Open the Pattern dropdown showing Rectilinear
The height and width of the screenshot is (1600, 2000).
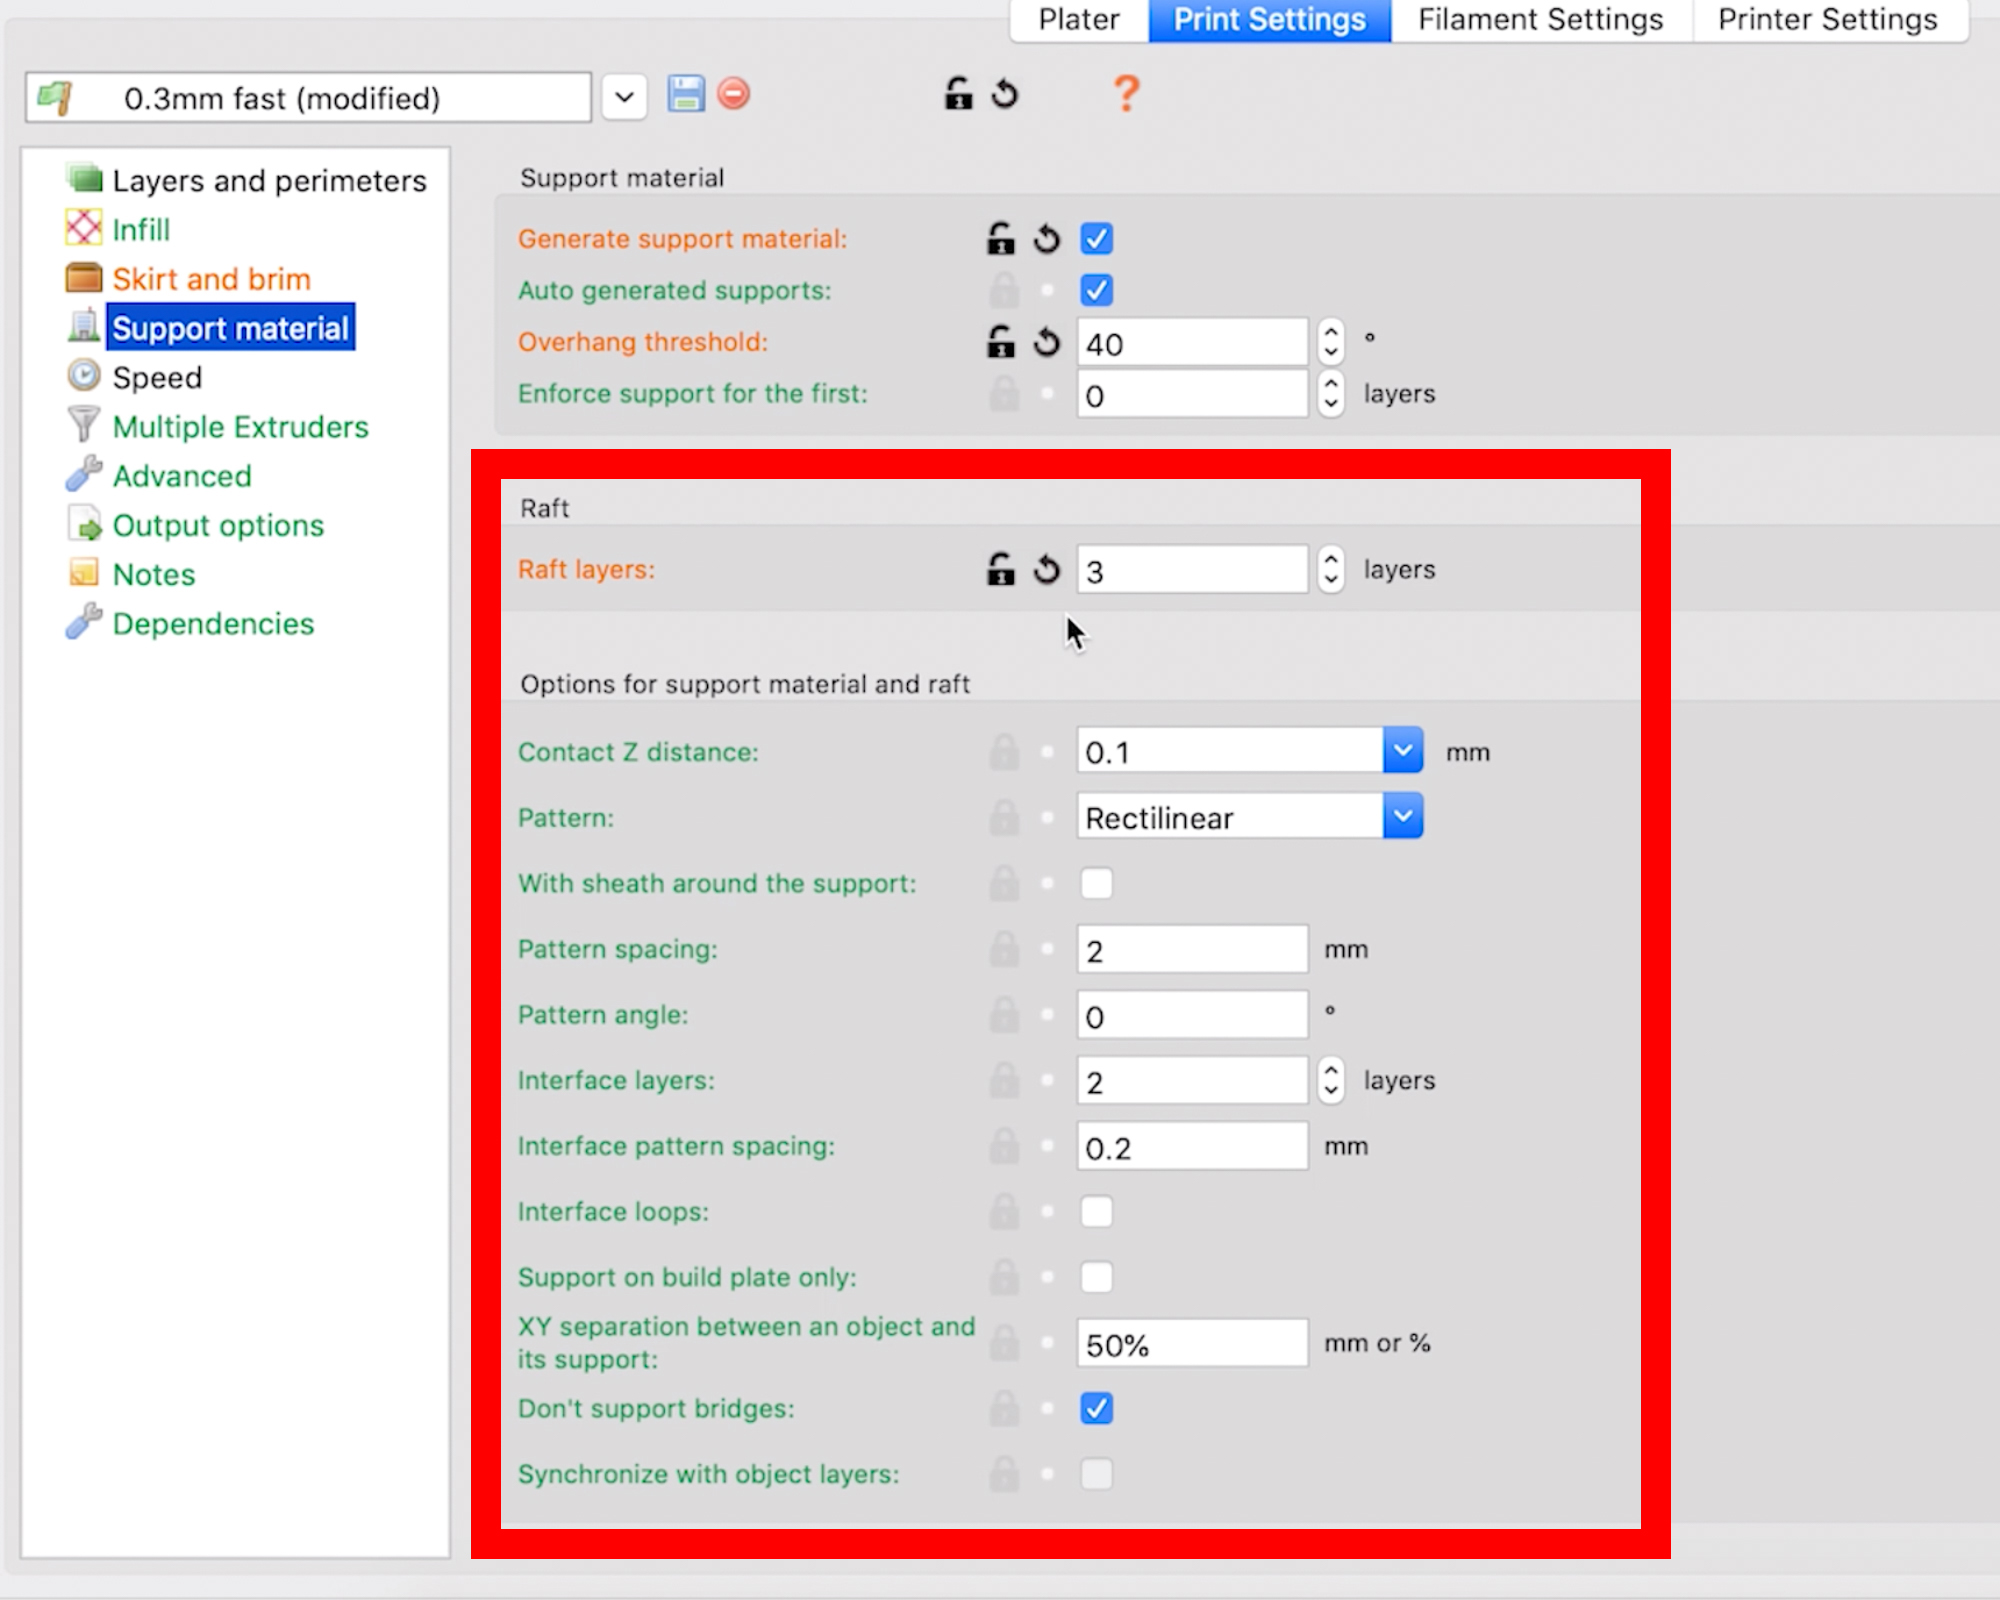point(1402,816)
